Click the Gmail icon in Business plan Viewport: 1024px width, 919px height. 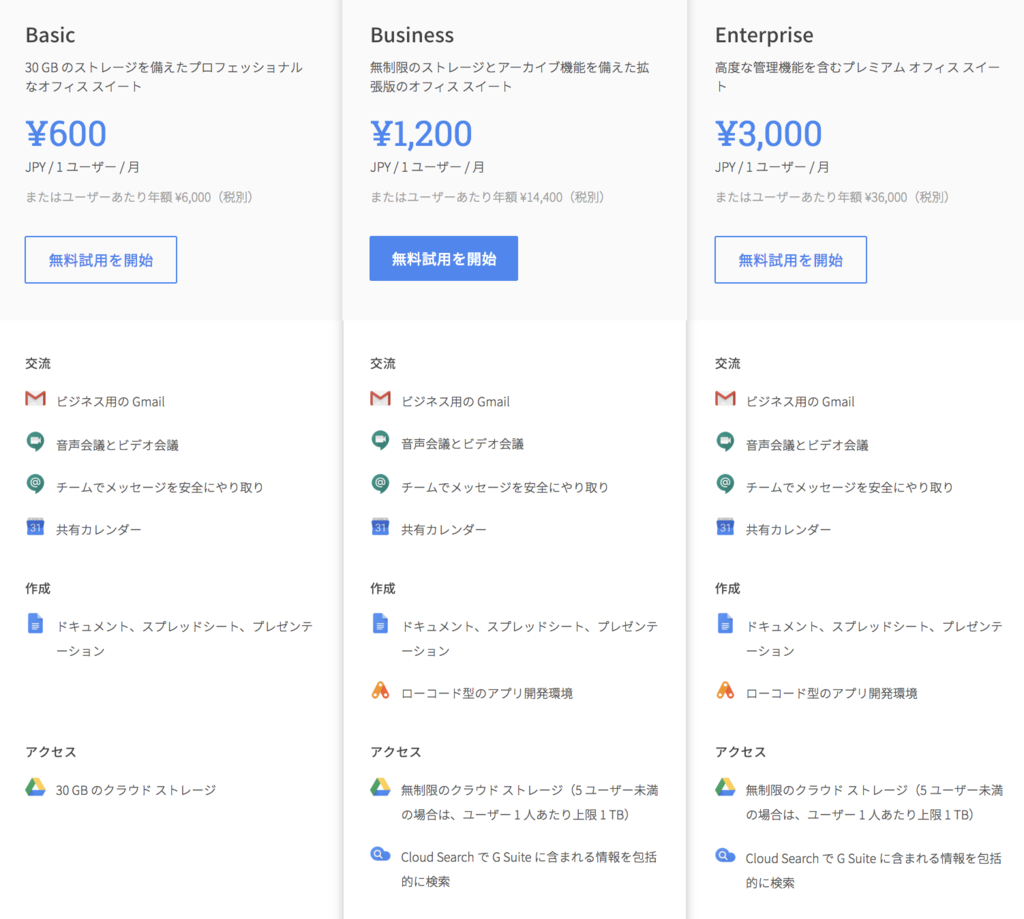(x=380, y=398)
